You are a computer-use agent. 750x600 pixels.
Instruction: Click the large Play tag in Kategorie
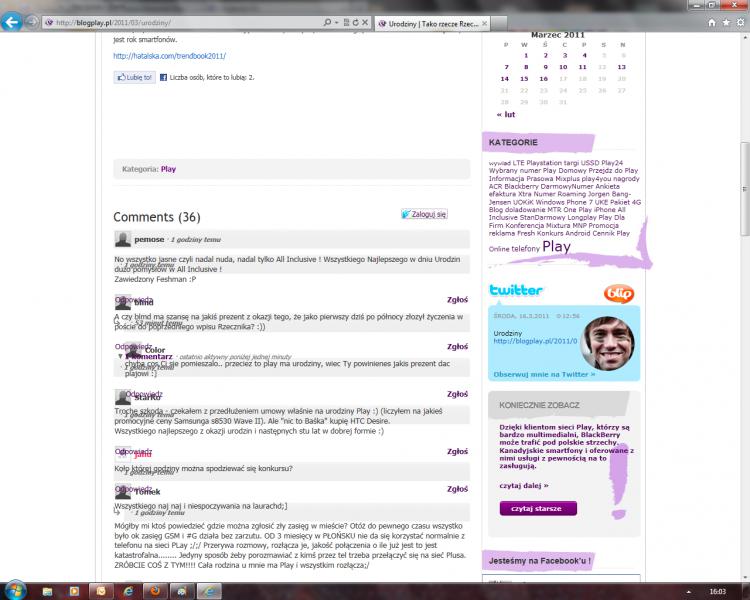pyautogui.click(x=556, y=247)
